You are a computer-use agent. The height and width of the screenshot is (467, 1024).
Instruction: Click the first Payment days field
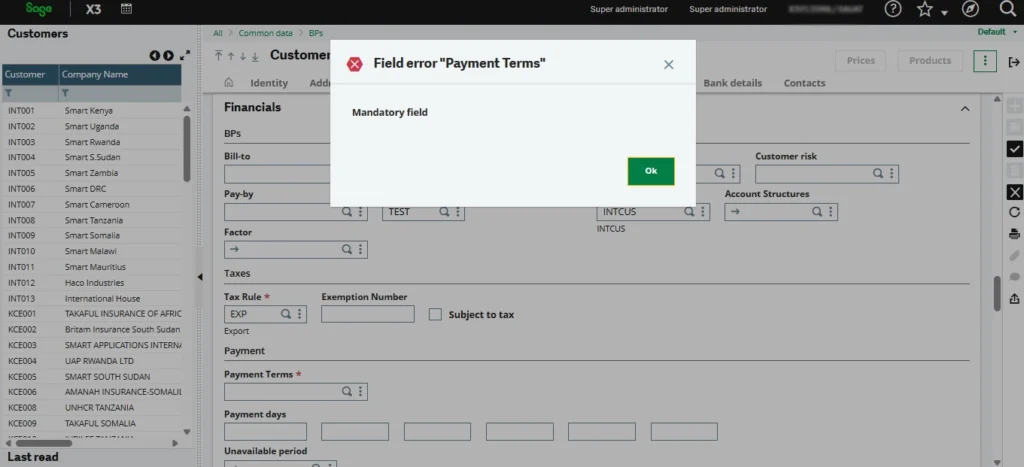pos(265,431)
